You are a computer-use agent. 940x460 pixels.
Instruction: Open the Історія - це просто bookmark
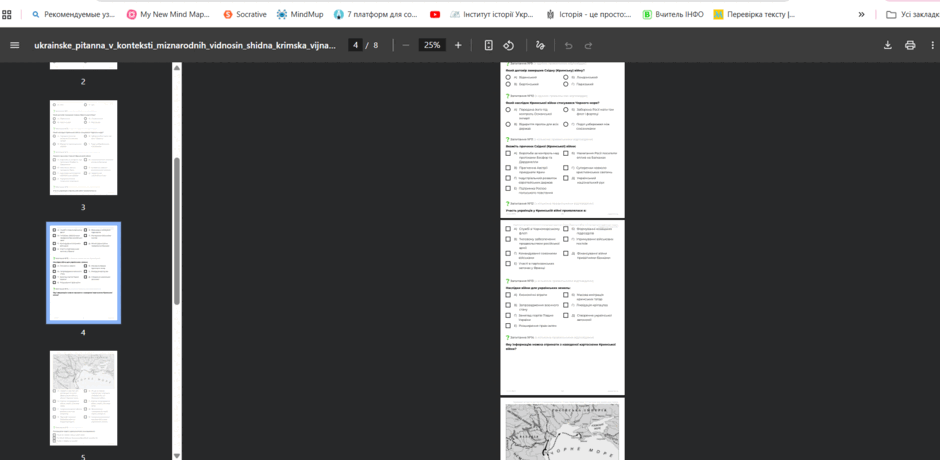click(588, 14)
